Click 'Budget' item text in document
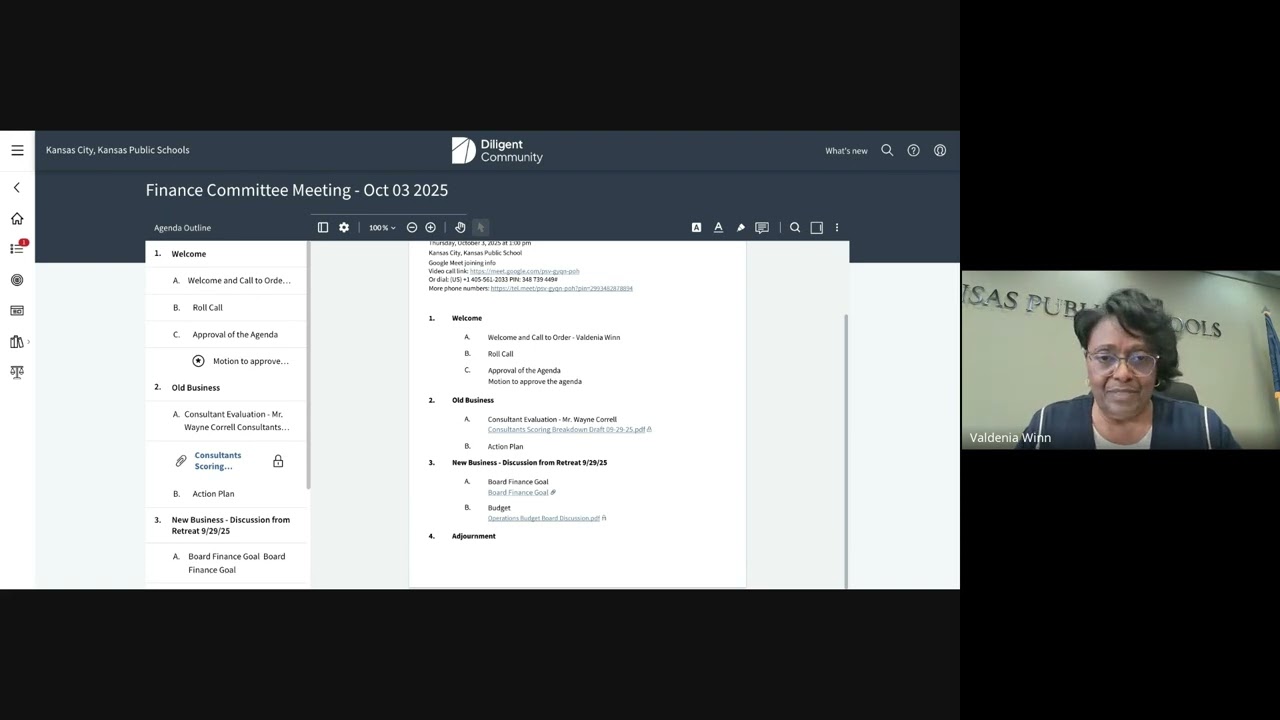This screenshot has height=720, width=1280. point(499,508)
